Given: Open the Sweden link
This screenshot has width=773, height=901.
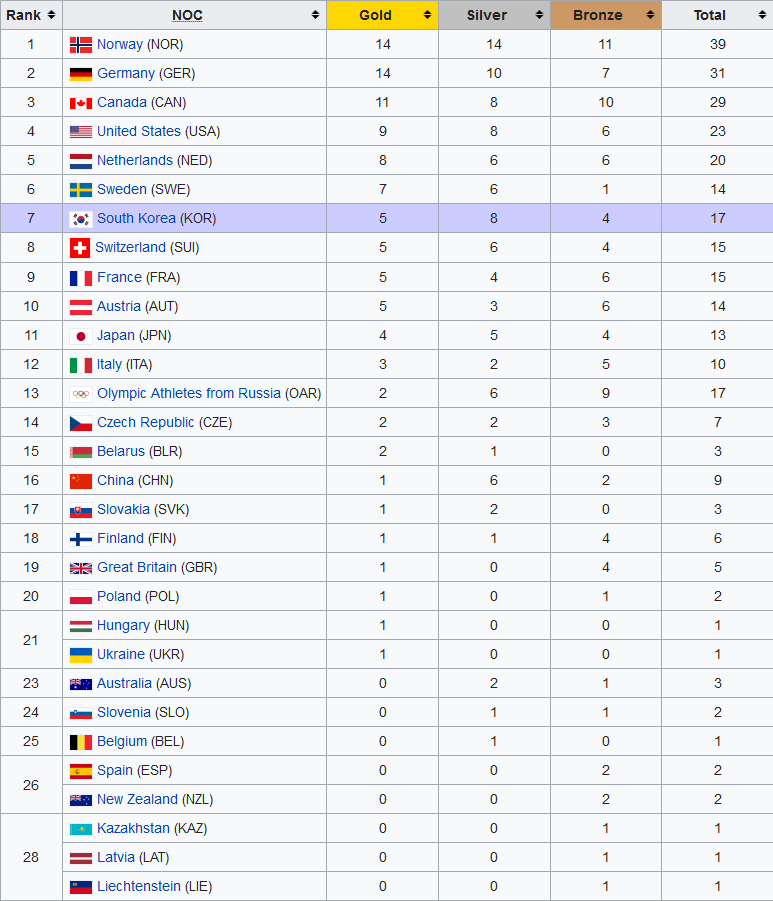Looking at the screenshot, I should [122, 189].
